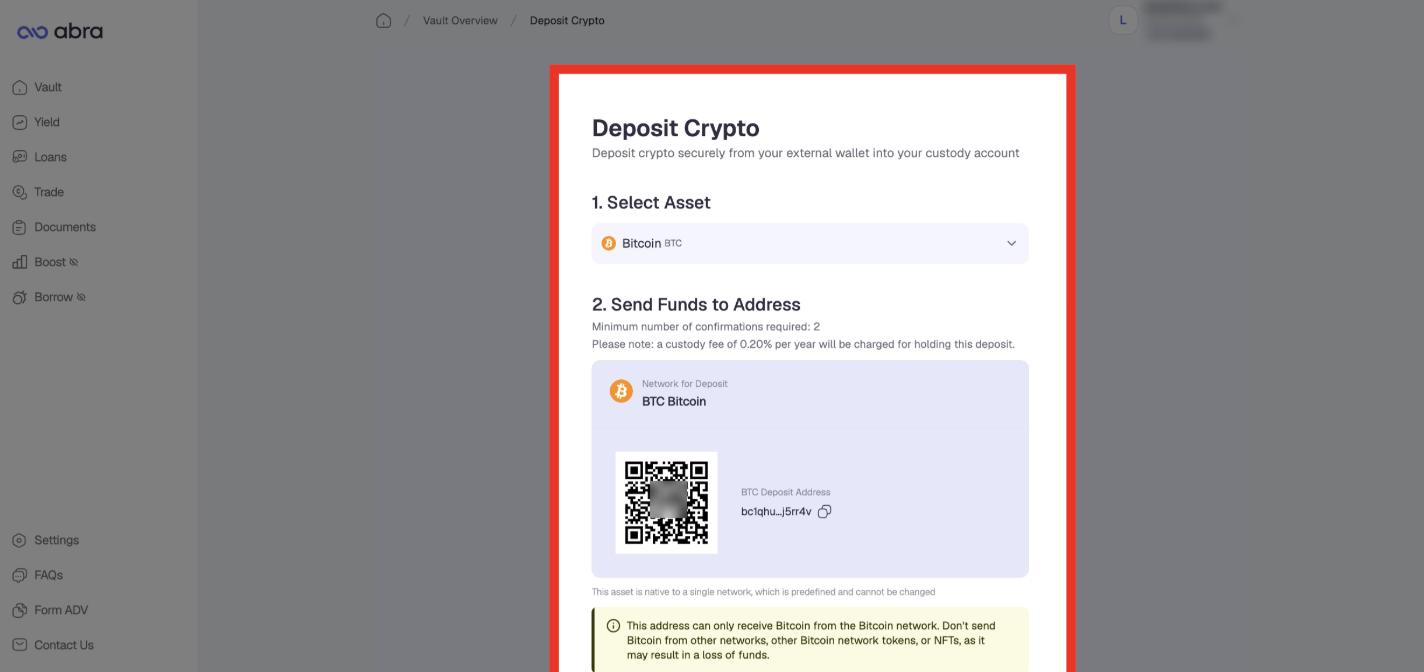
Task: Select the Borrow sidebar icon
Action: (x=19, y=297)
